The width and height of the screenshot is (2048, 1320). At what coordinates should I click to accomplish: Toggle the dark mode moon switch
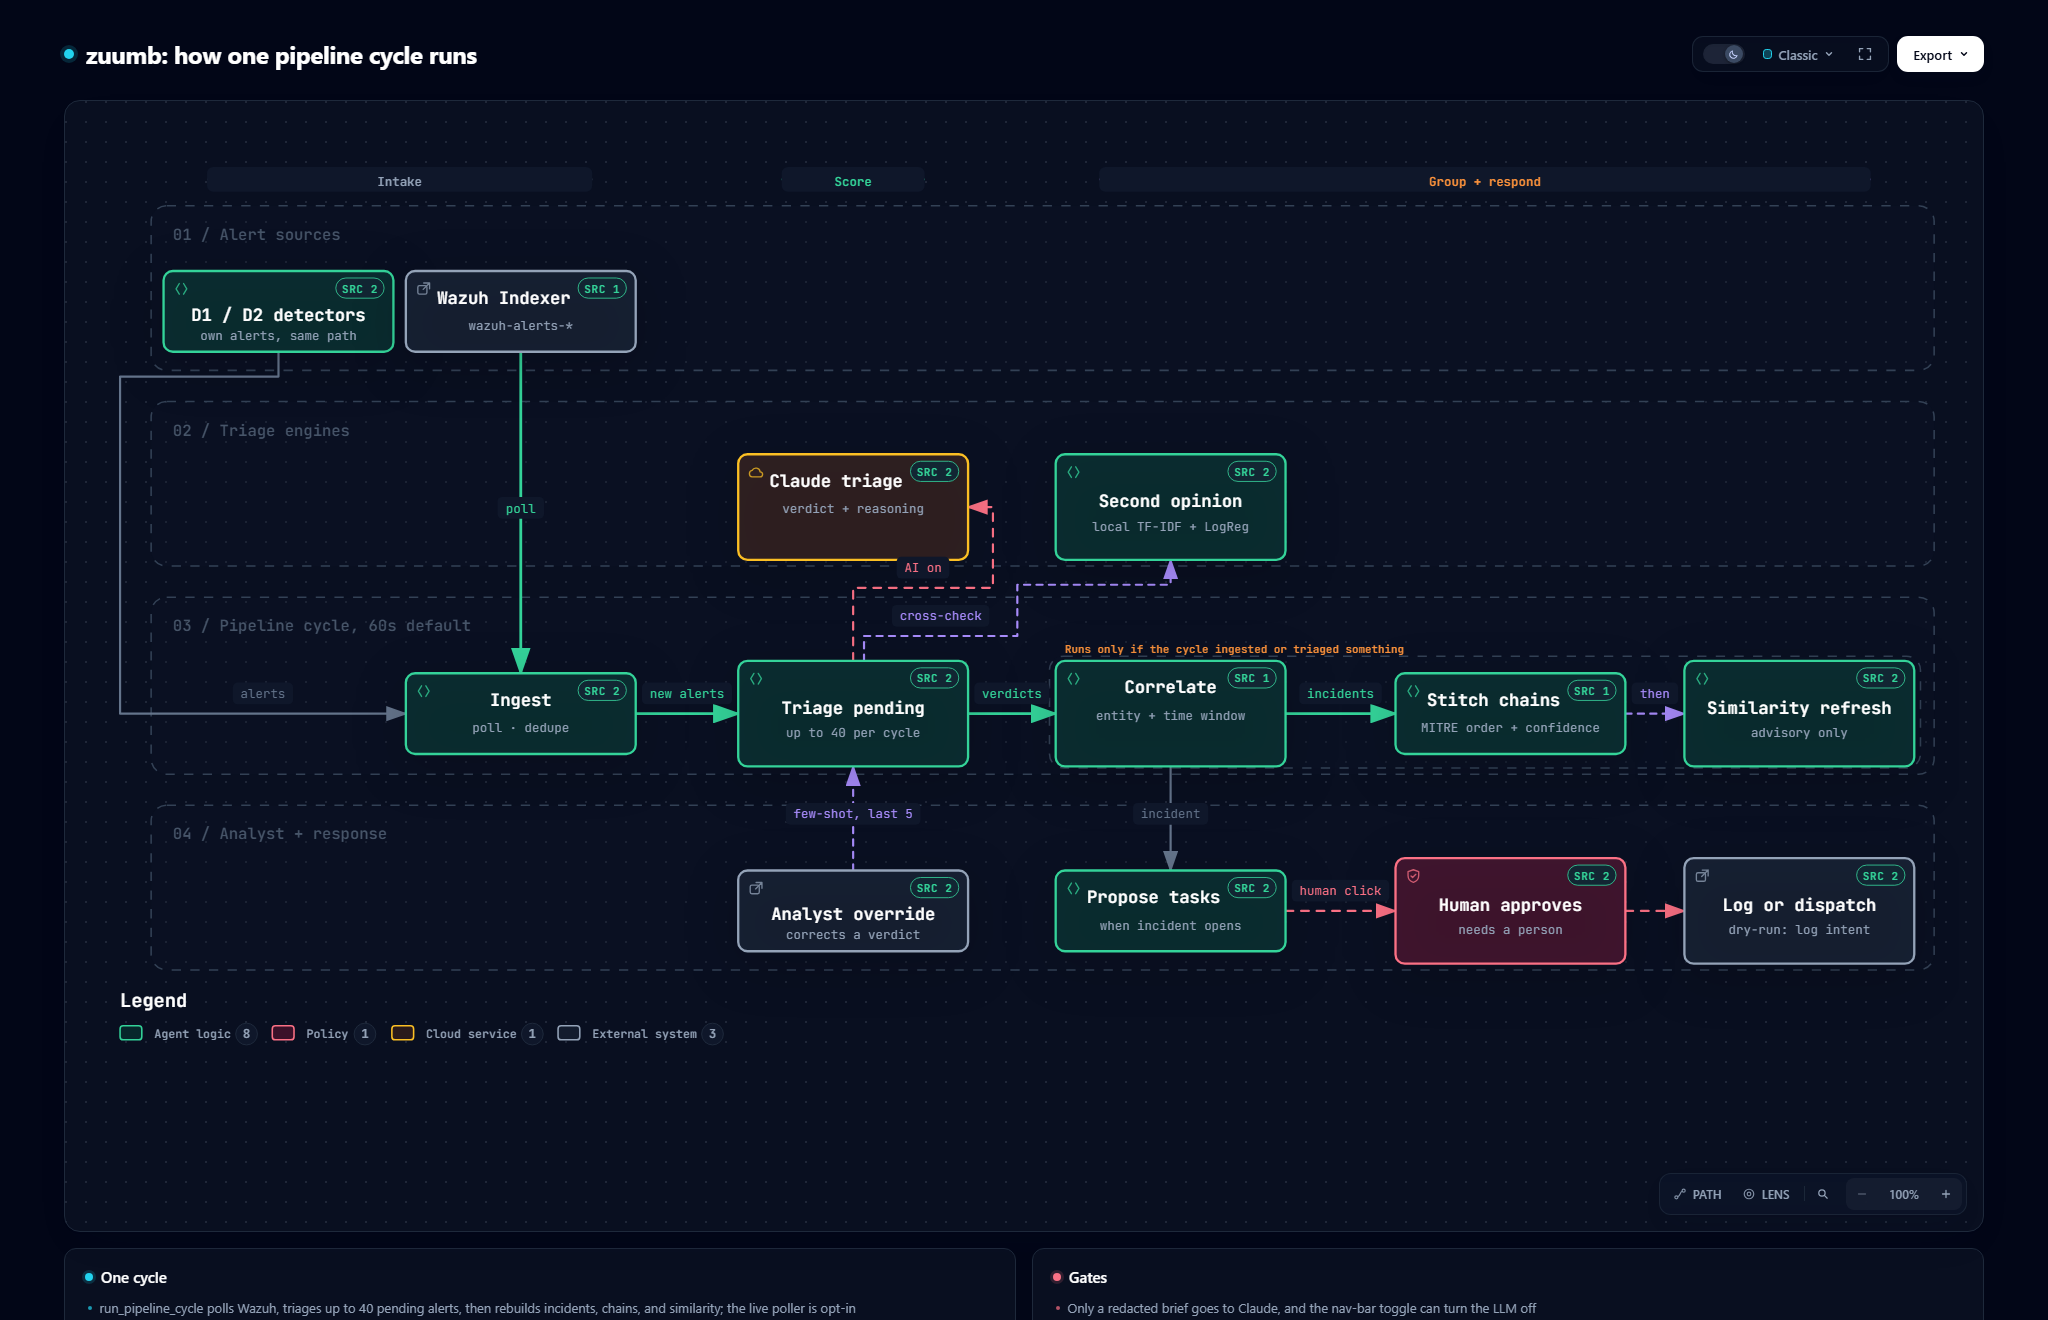[1724, 55]
